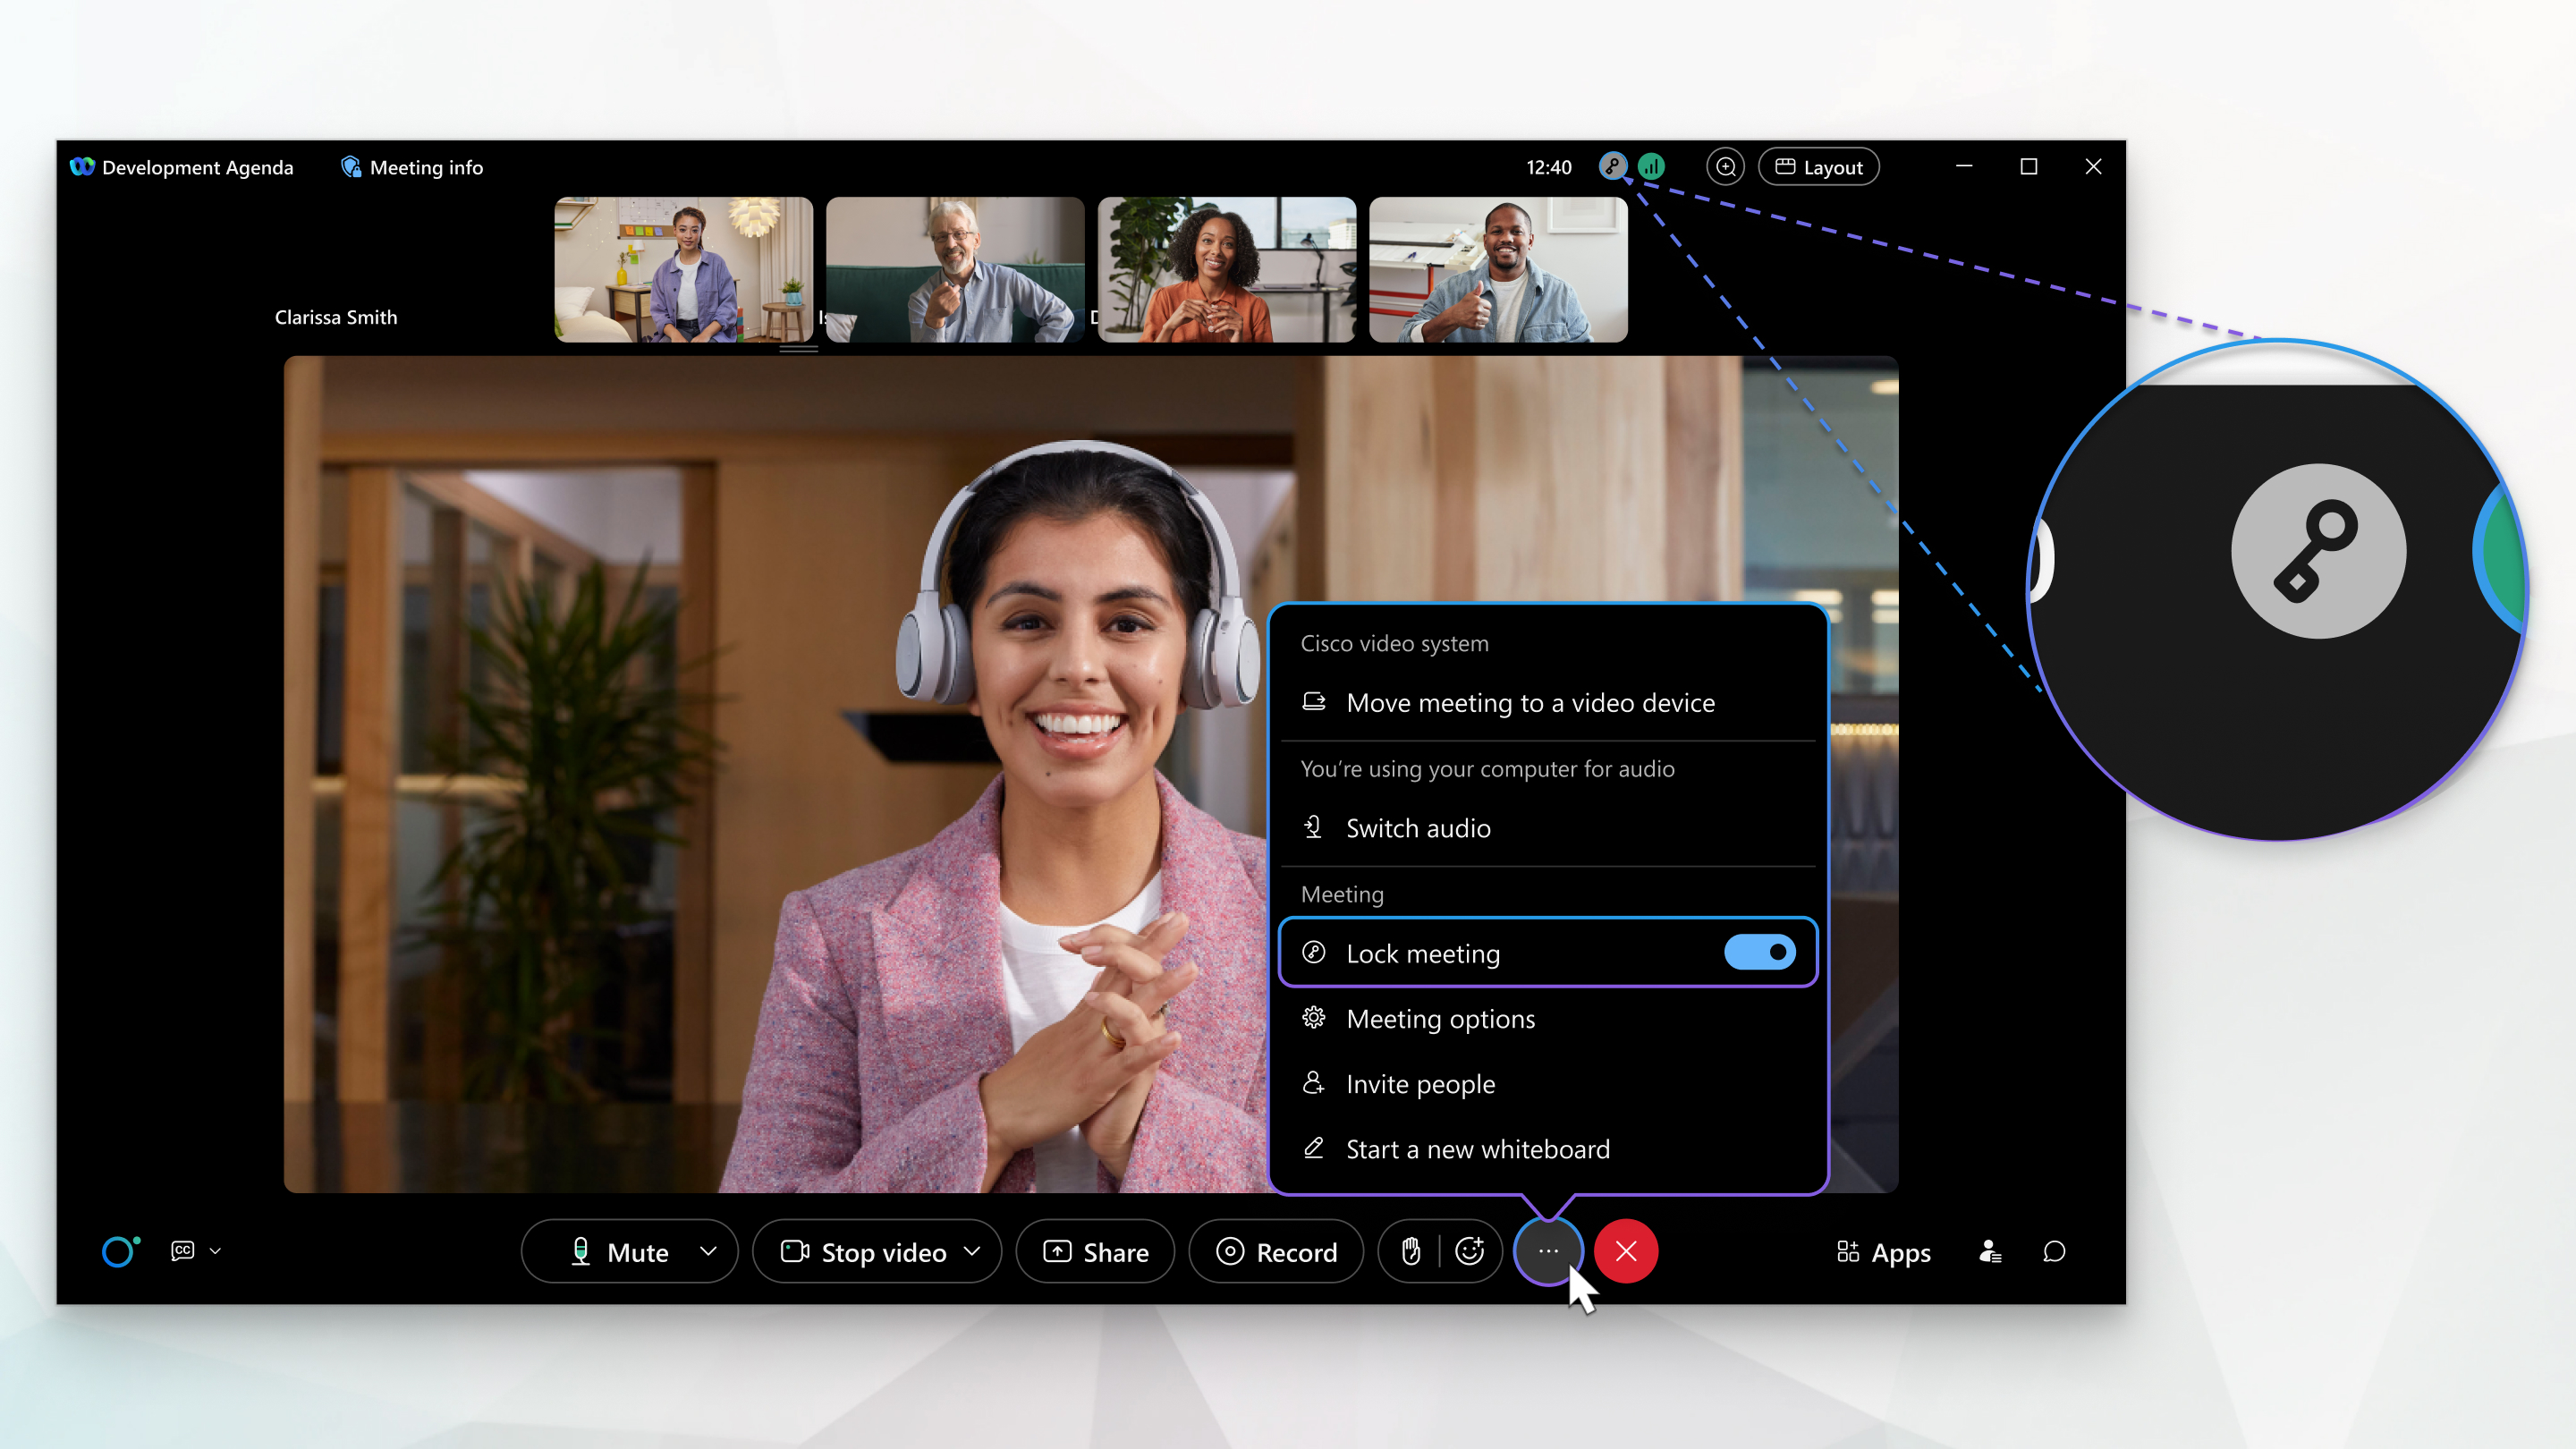Expand the Mute button dropdown
Image resolution: width=2576 pixels, height=1449 pixels.
pos(706,1252)
